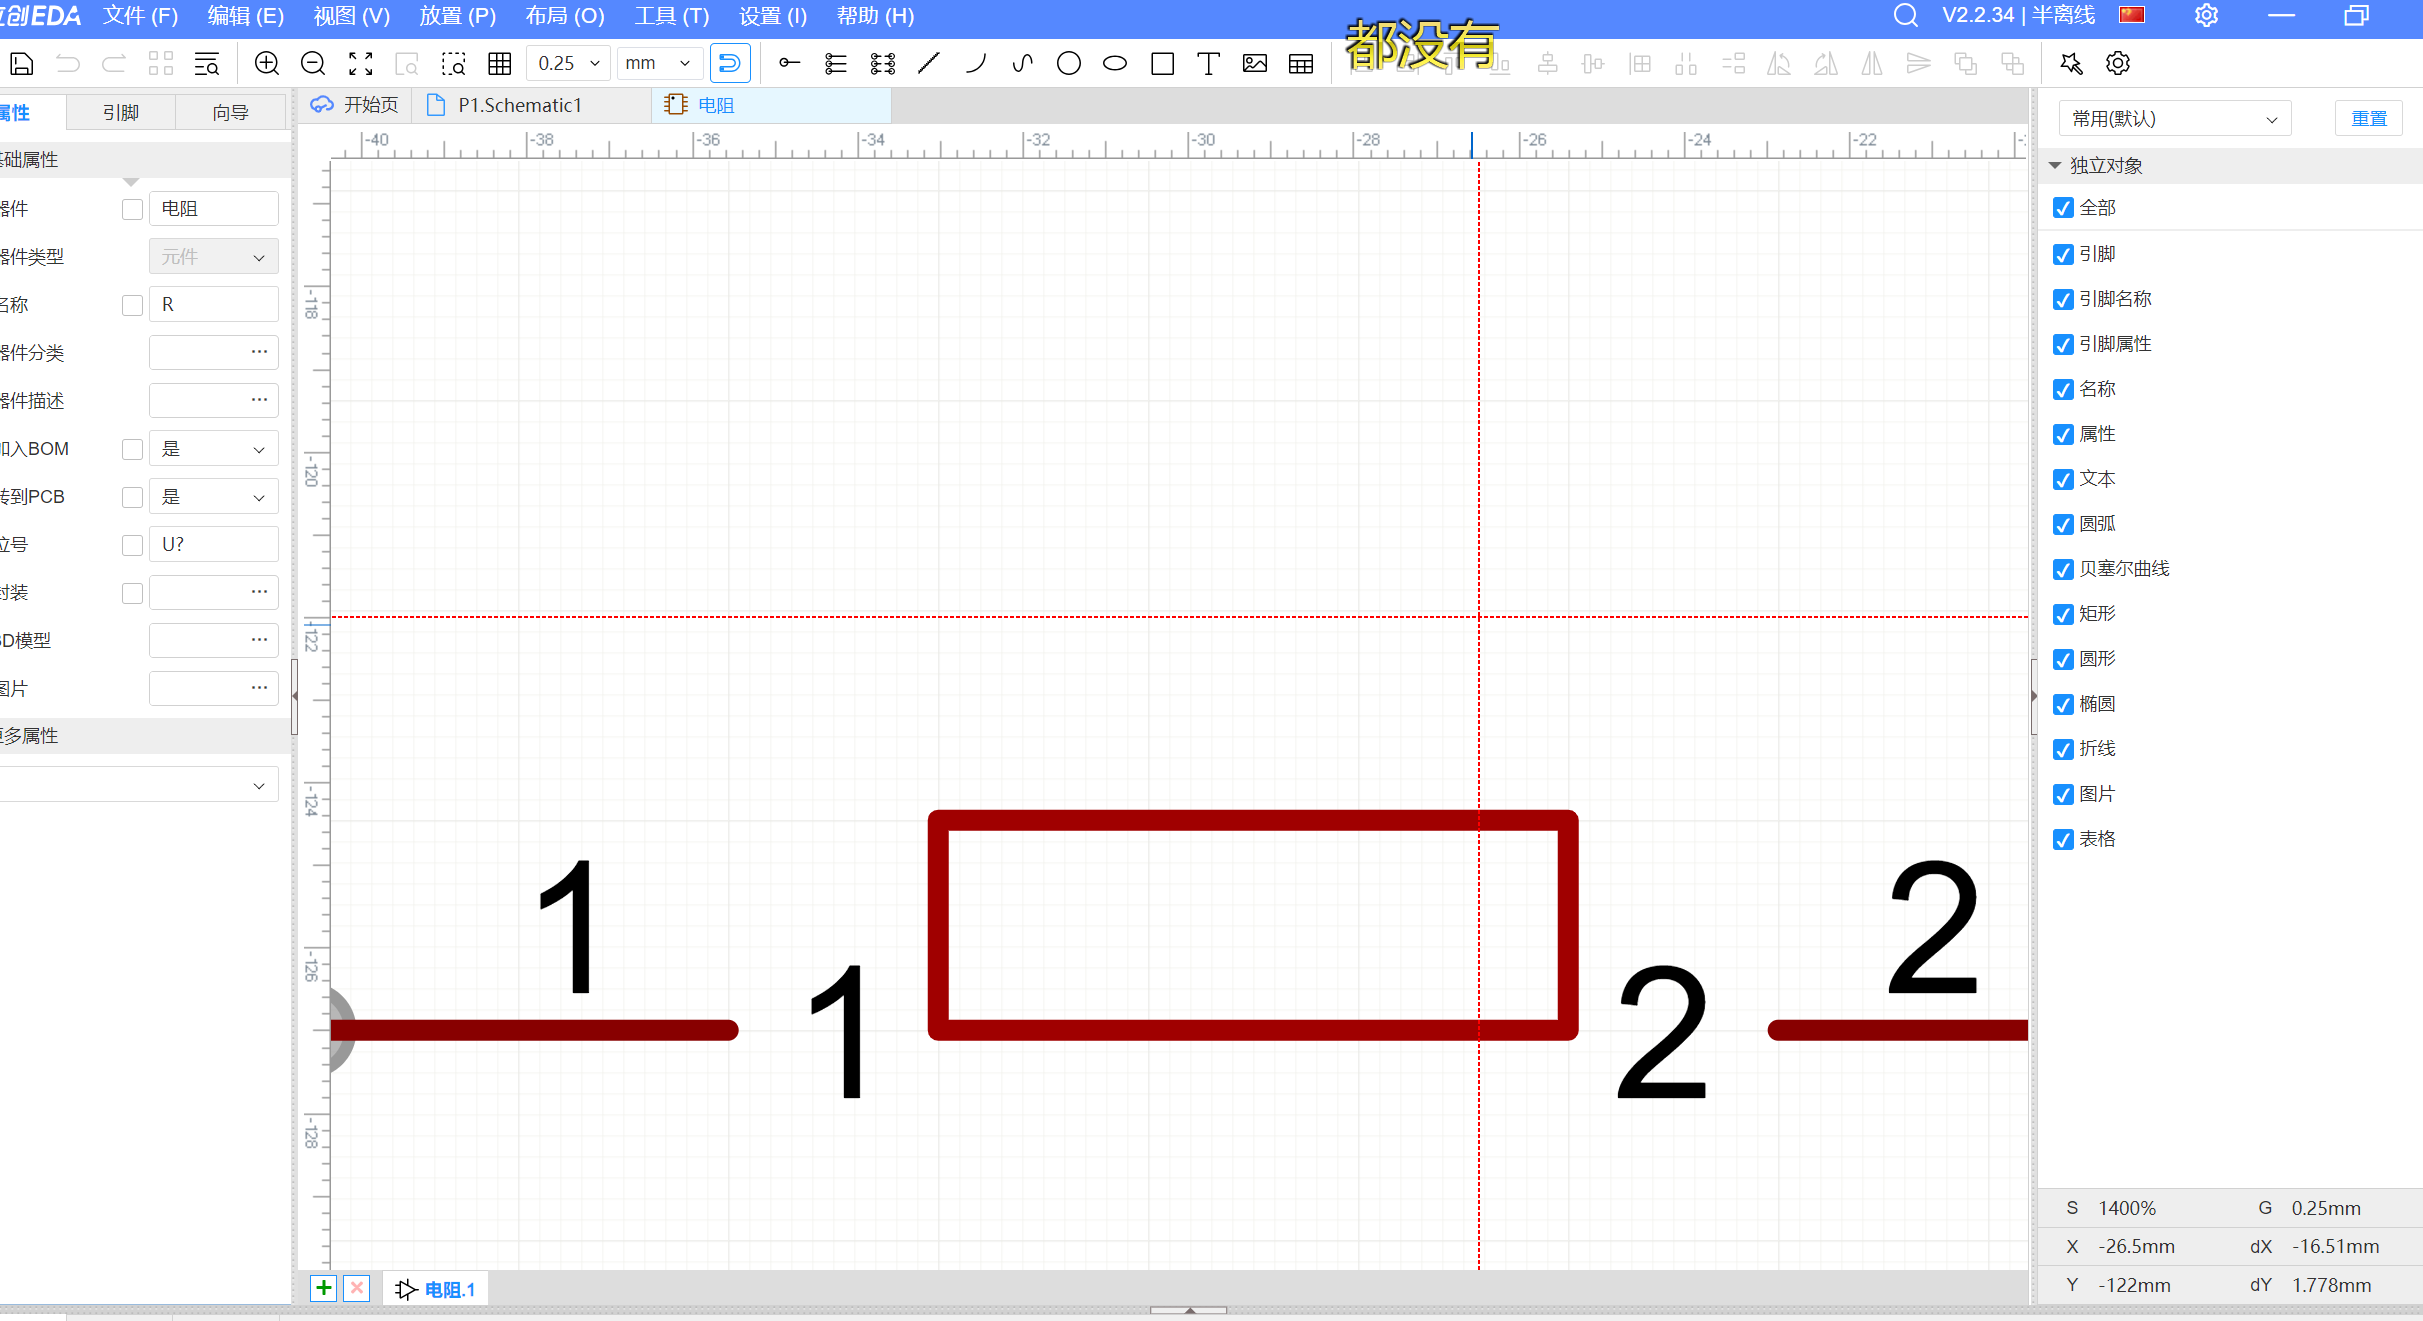Image resolution: width=2423 pixels, height=1321 pixels.
Task: Select the Rectangle drawing tool
Action: [1162, 64]
